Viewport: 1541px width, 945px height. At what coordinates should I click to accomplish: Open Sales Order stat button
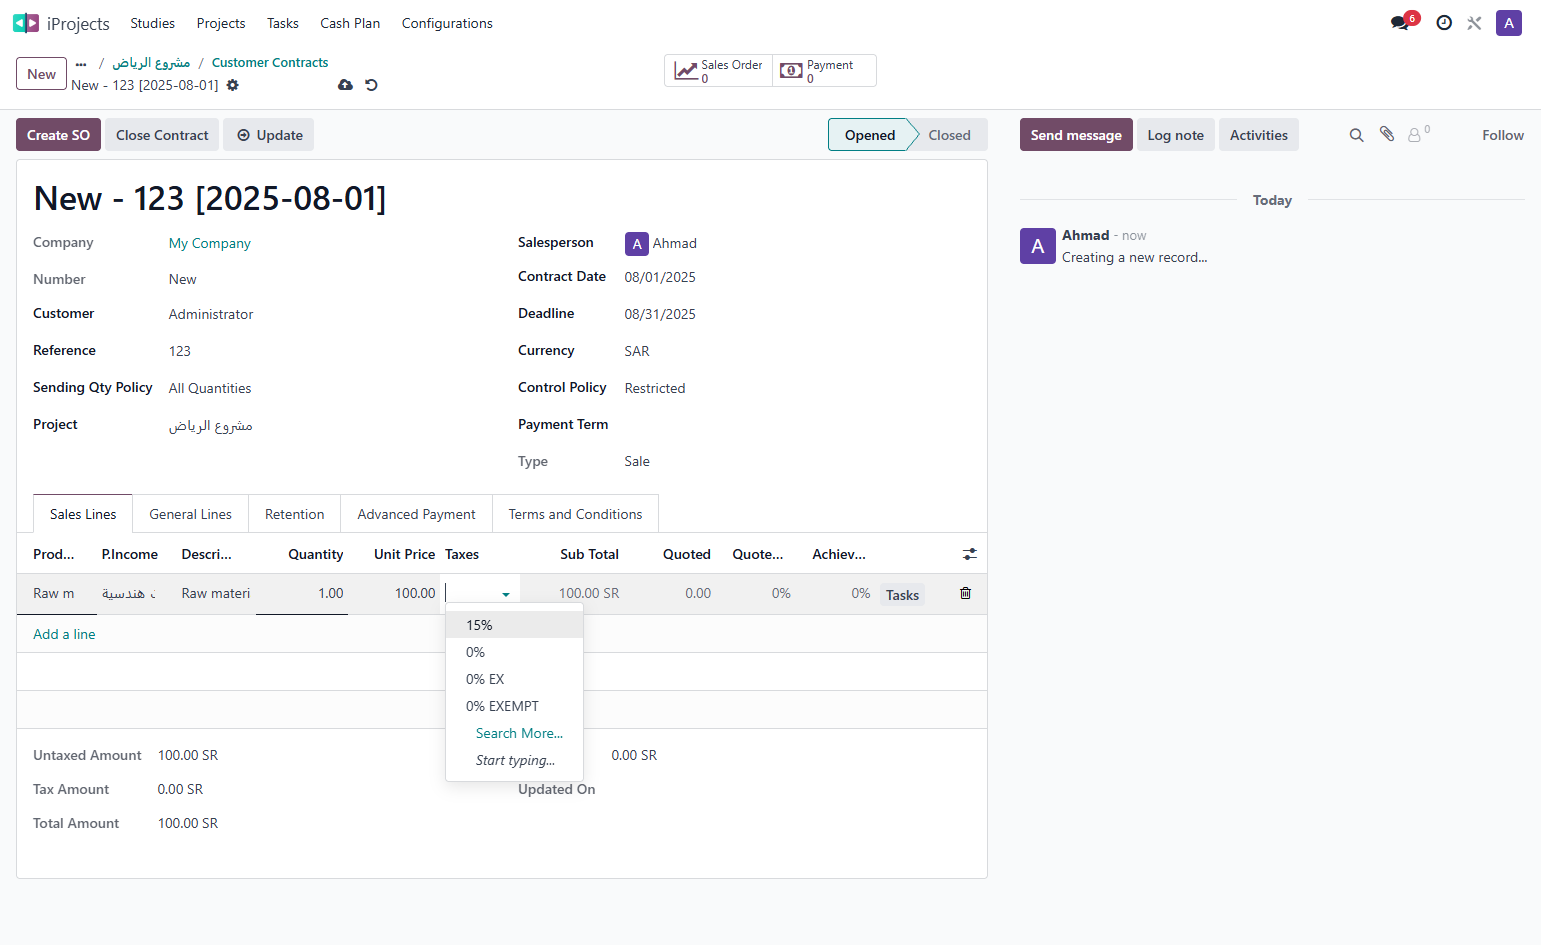tap(719, 71)
